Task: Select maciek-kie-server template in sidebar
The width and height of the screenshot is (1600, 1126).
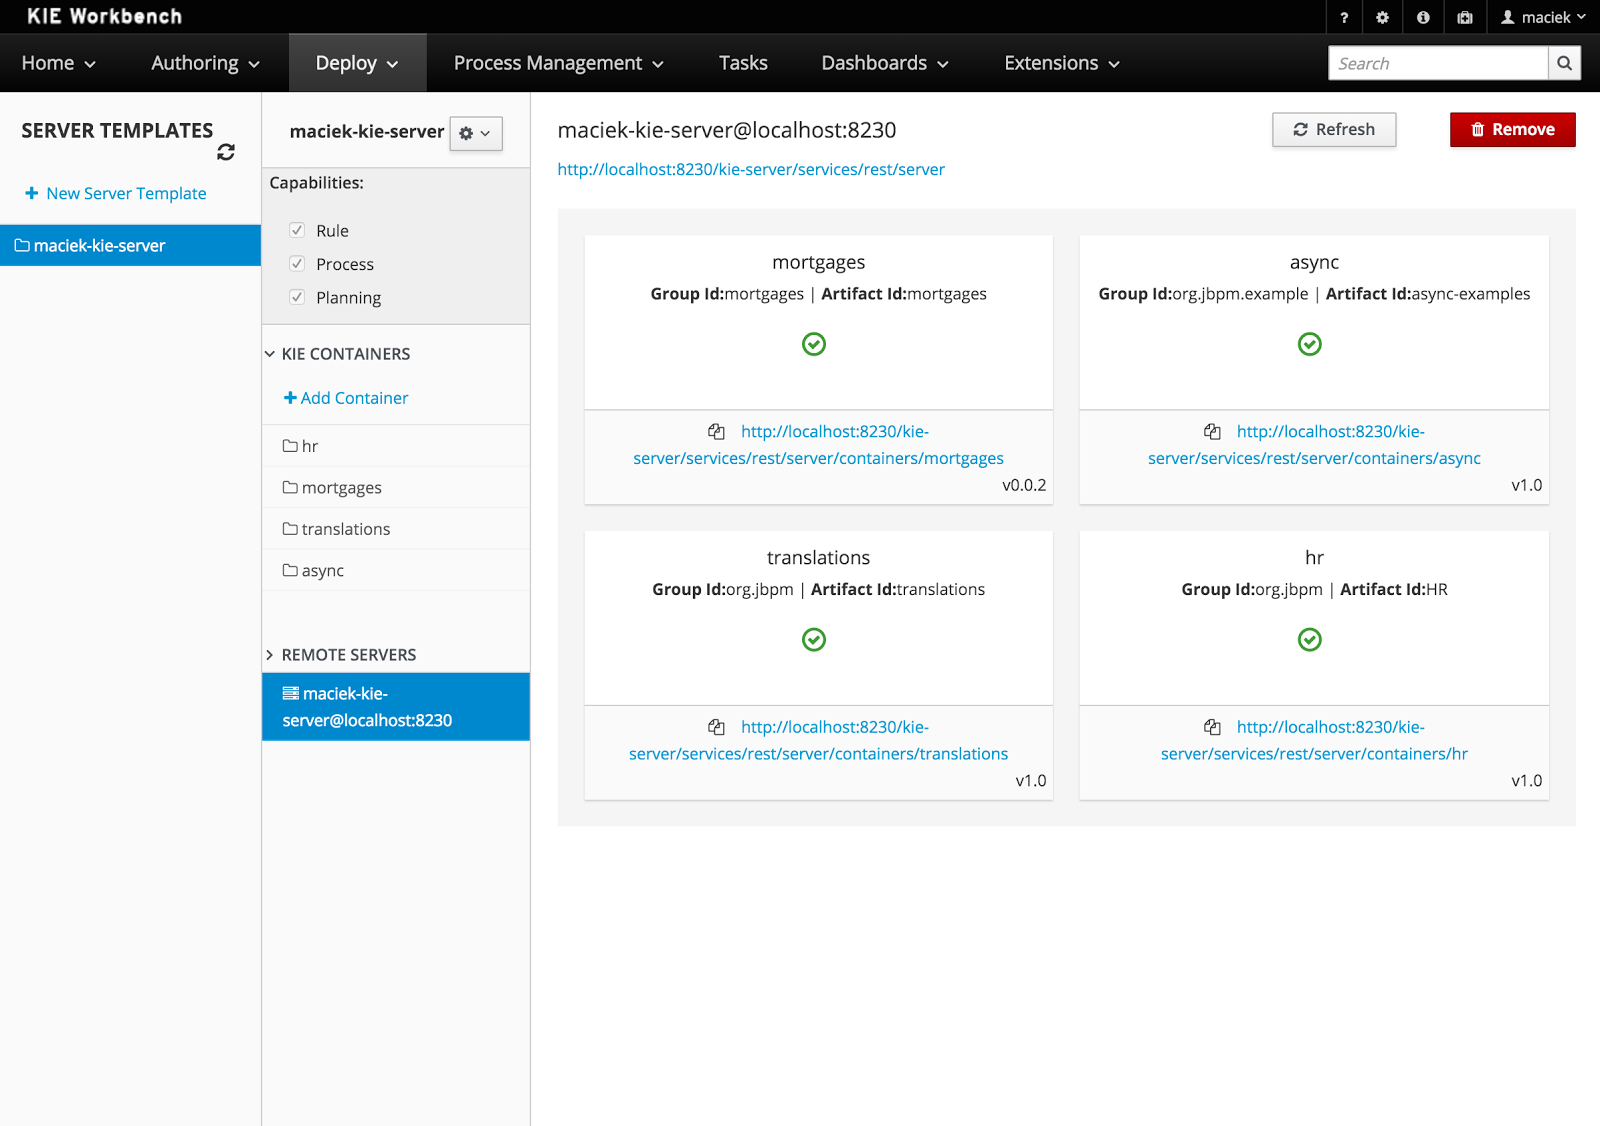Action: (130, 245)
